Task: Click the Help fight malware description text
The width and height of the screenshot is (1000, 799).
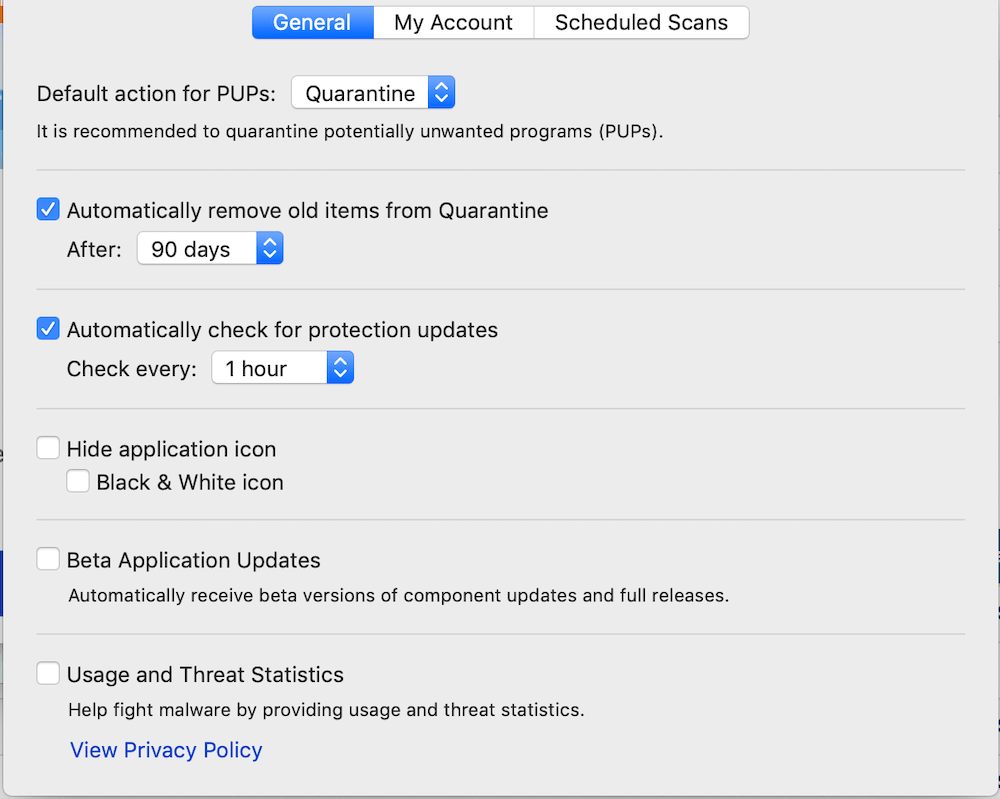Action: click(326, 710)
